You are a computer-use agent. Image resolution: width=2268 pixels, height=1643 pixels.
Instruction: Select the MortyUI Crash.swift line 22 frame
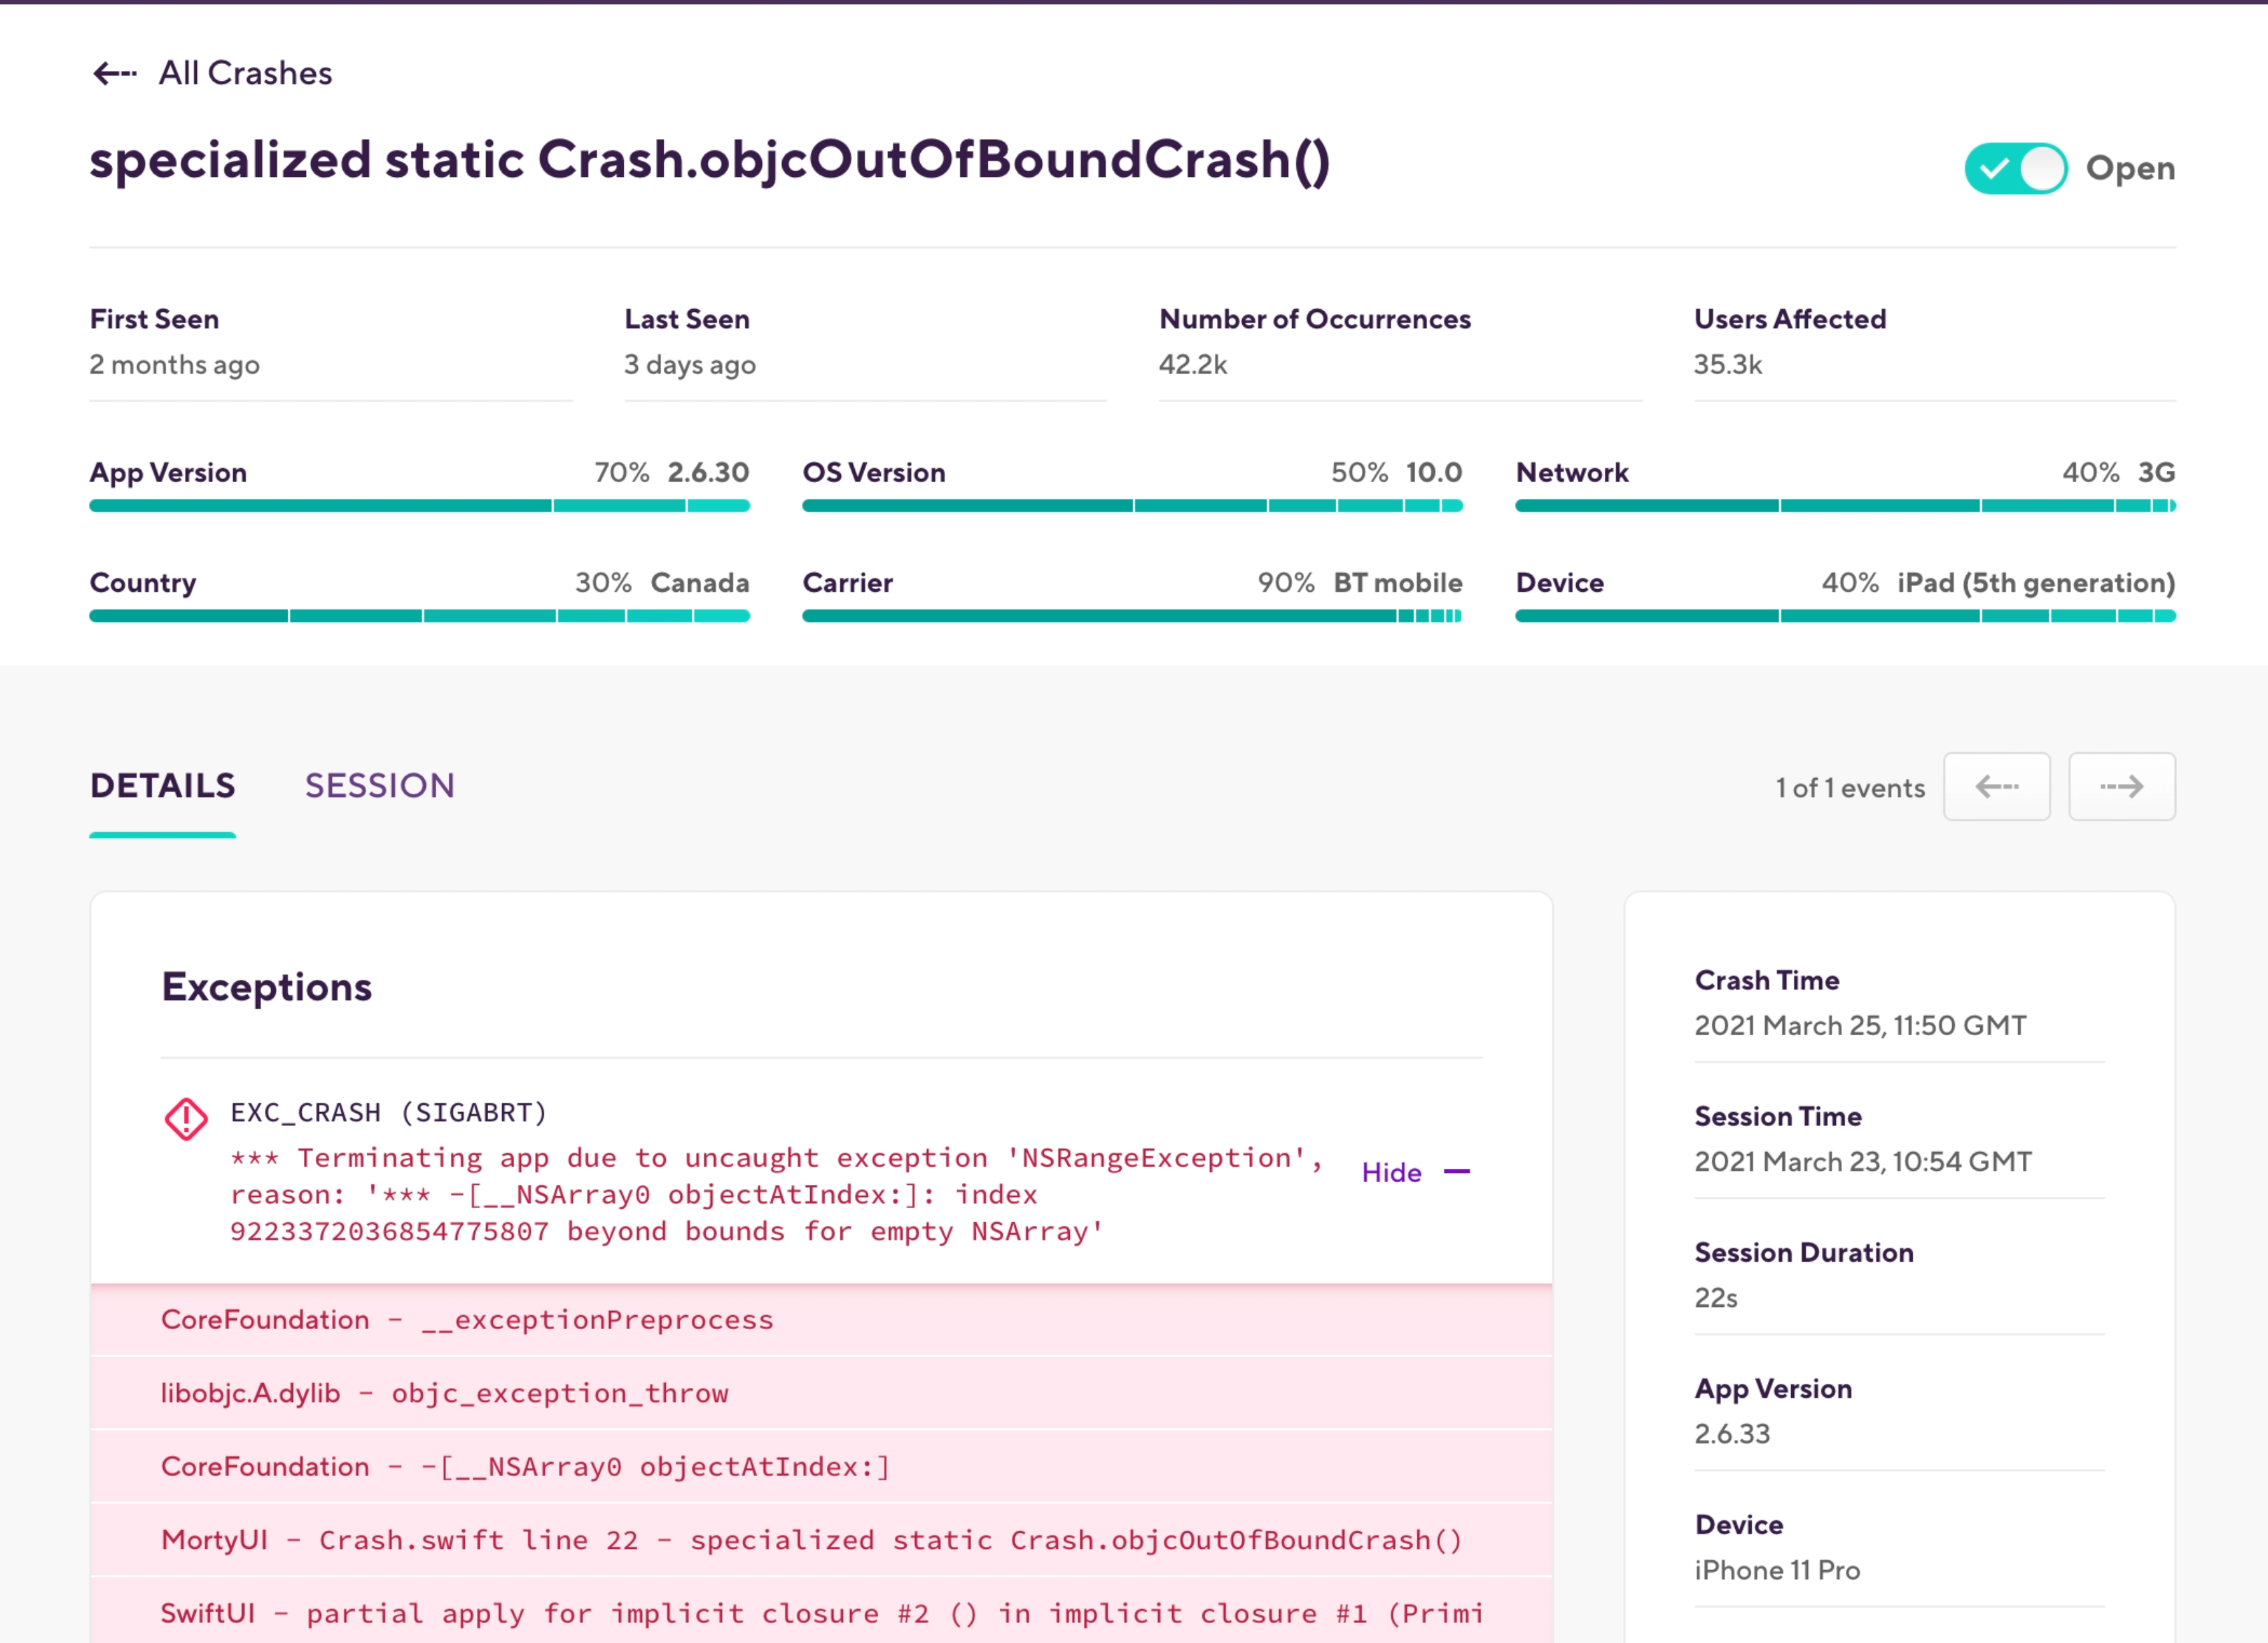tap(811, 1540)
